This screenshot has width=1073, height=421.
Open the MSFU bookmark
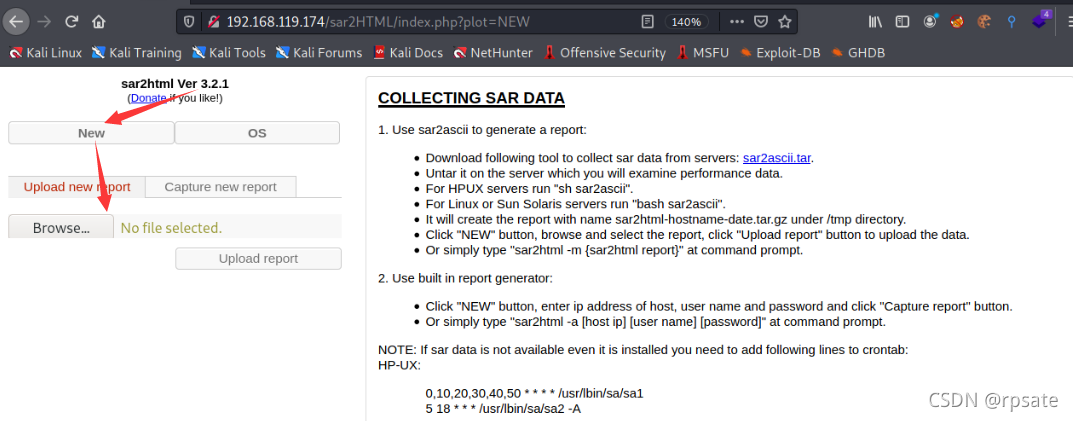pyautogui.click(x=703, y=52)
